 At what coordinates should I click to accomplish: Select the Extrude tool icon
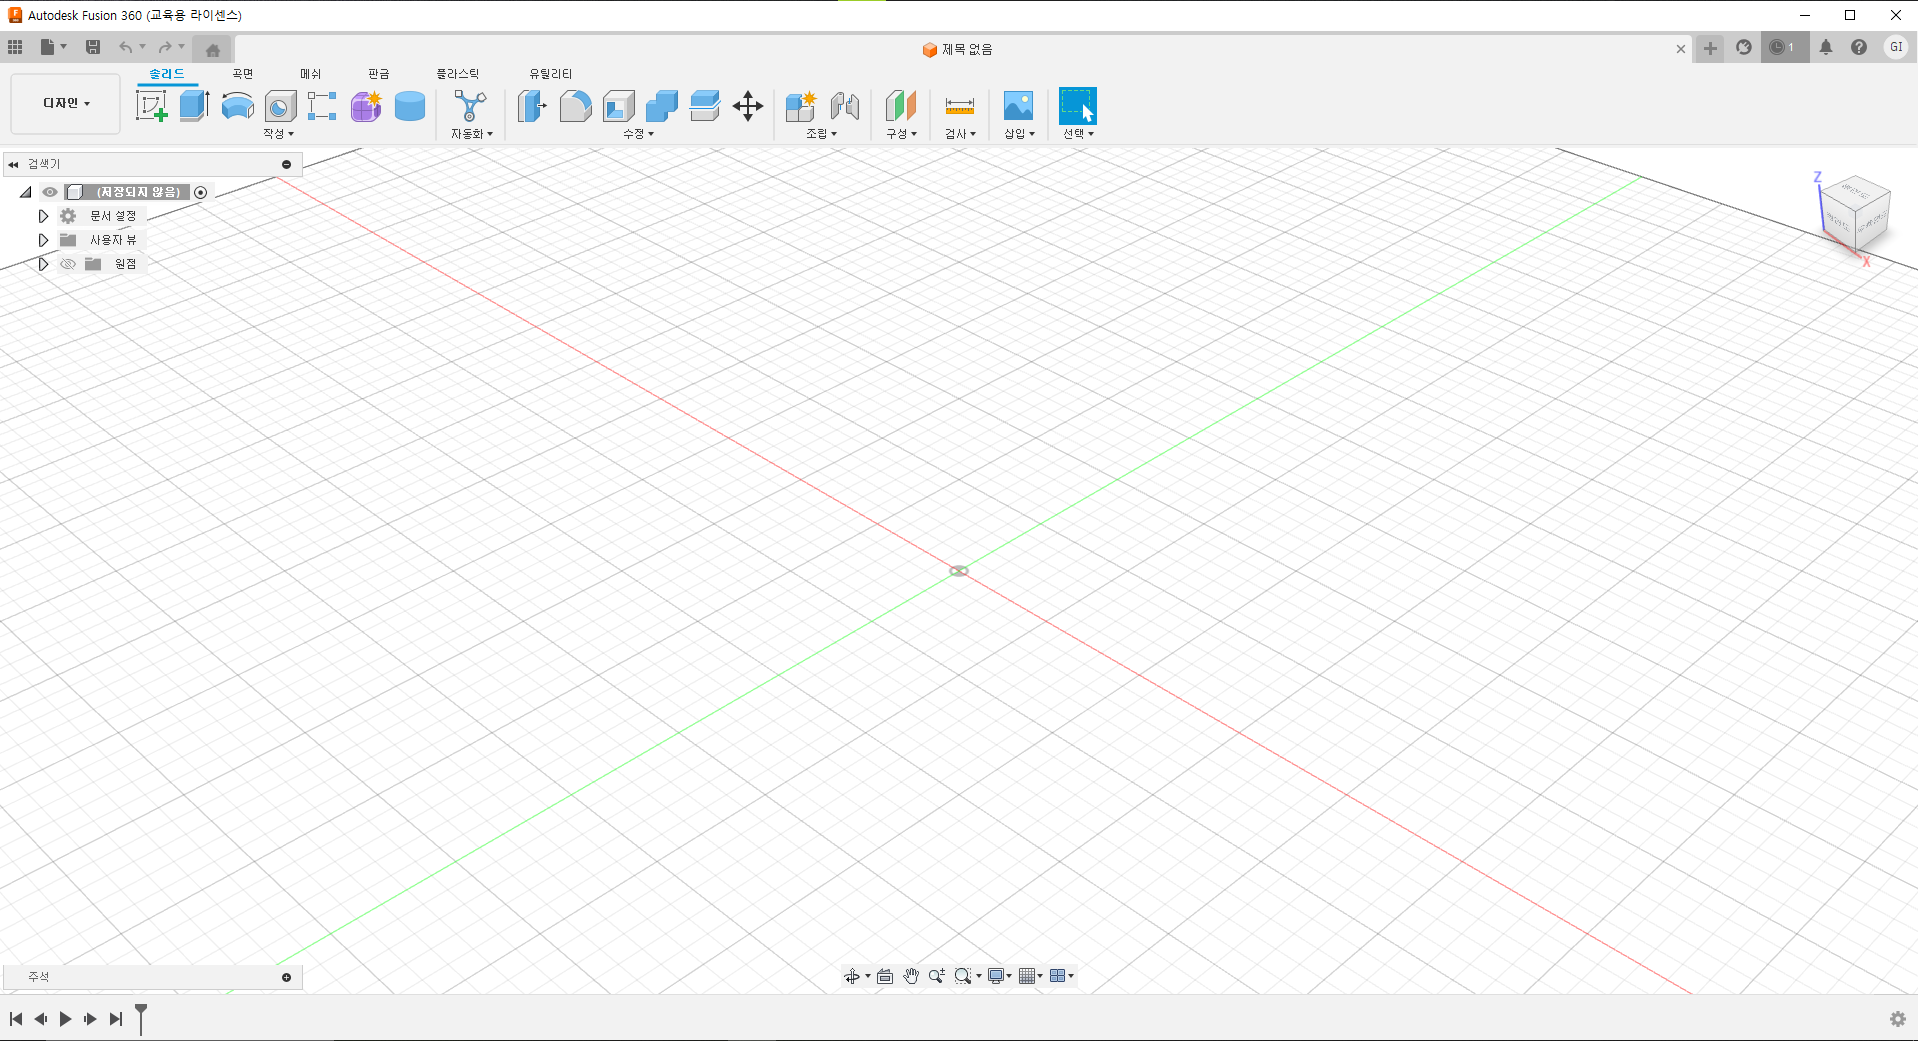click(194, 106)
